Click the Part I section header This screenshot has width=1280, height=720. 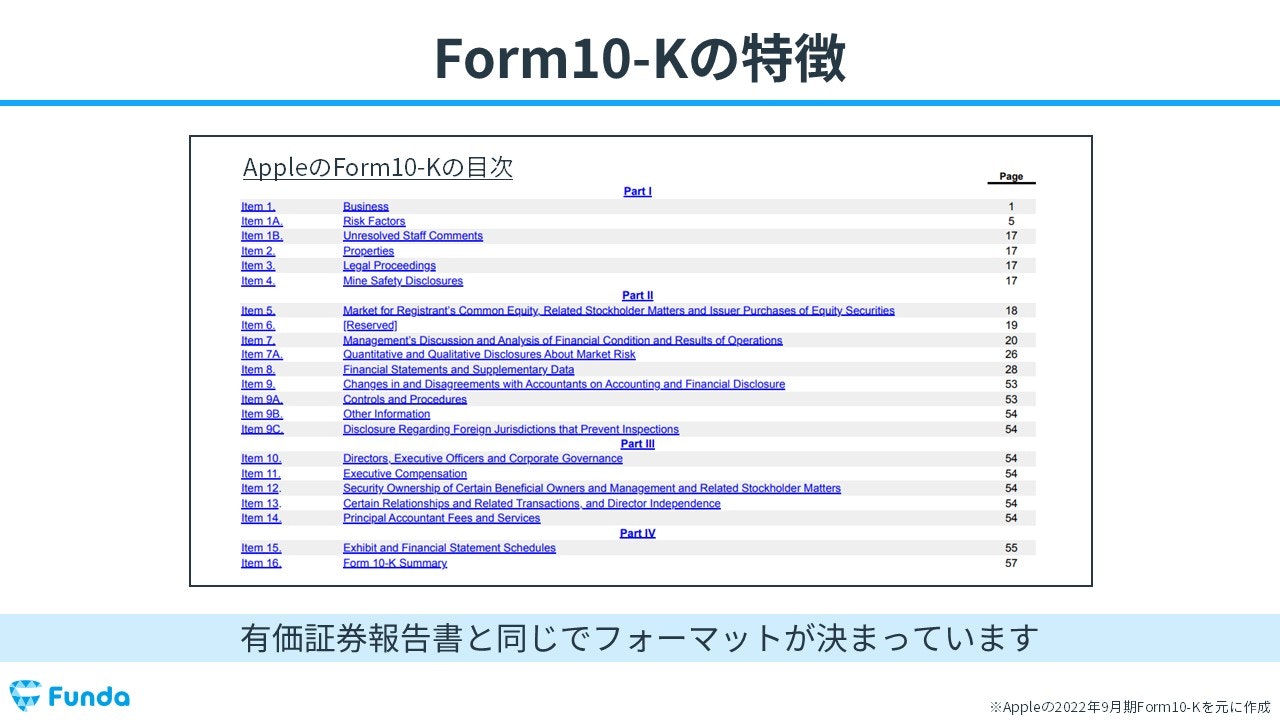click(637, 191)
